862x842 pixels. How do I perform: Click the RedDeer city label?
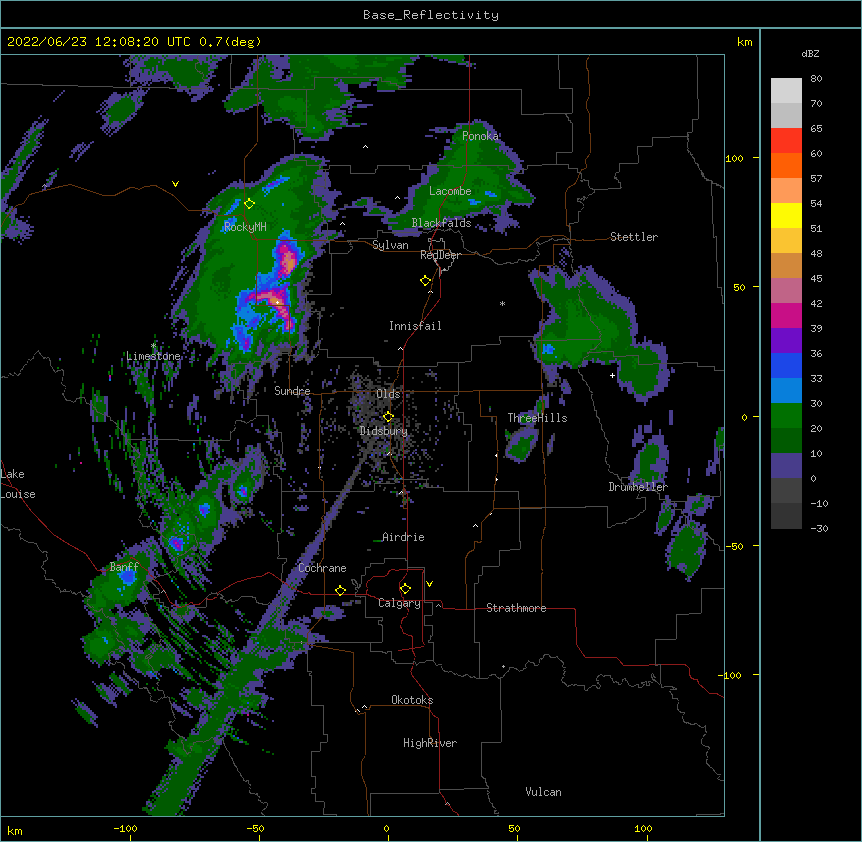pyautogui.click(x=440, y=255)
